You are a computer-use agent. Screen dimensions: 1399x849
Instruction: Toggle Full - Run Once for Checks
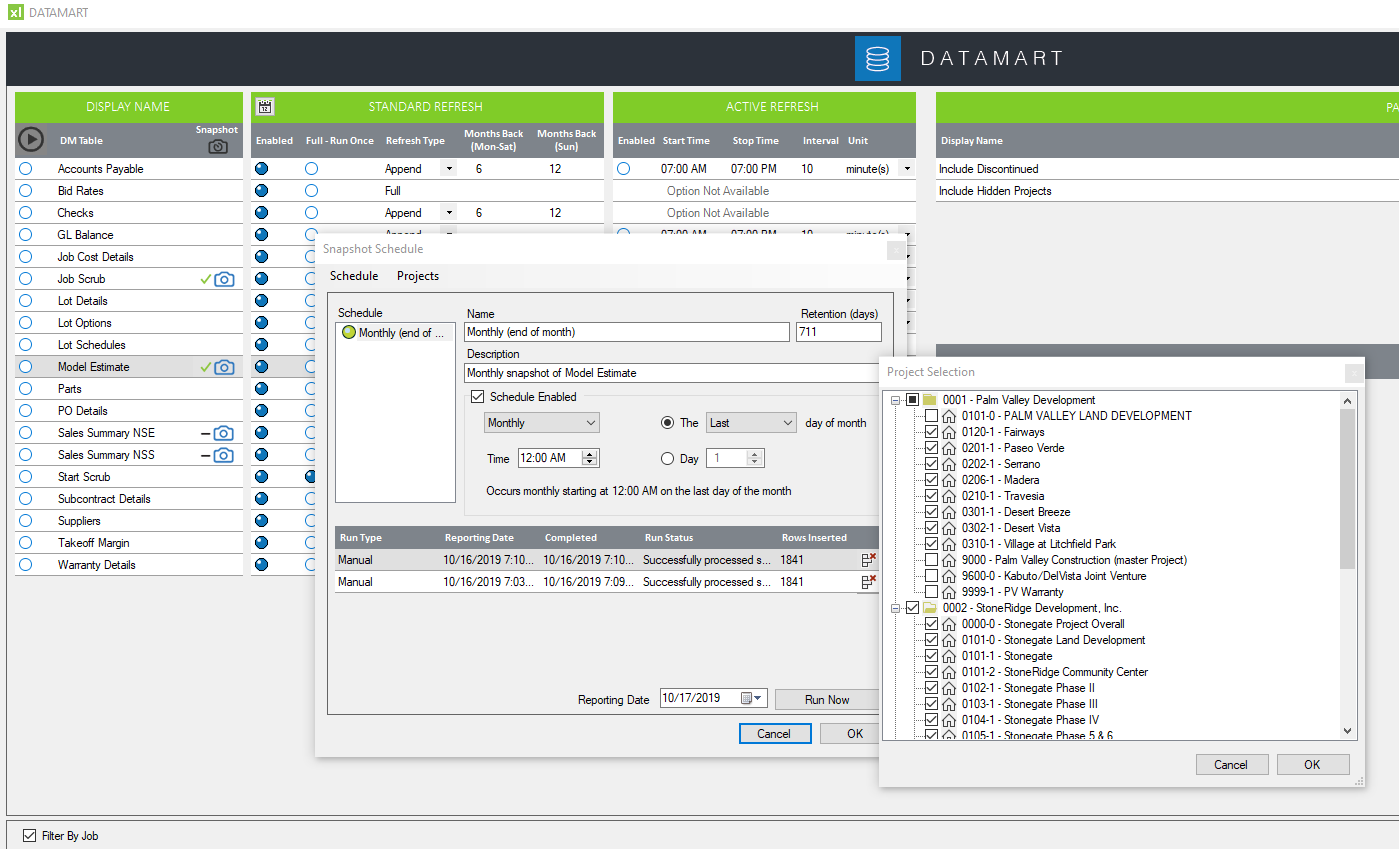click(312, 213)
